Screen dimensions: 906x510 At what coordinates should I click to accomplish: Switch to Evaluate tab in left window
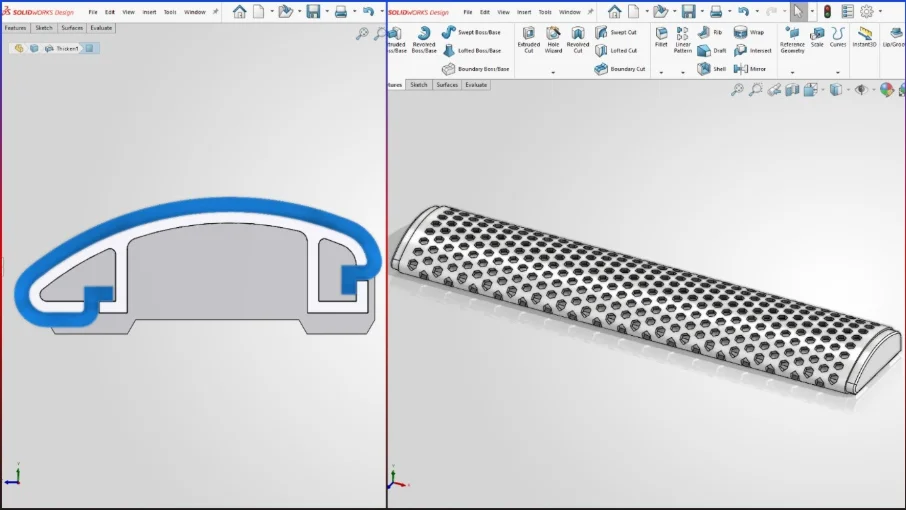point(101,28)
